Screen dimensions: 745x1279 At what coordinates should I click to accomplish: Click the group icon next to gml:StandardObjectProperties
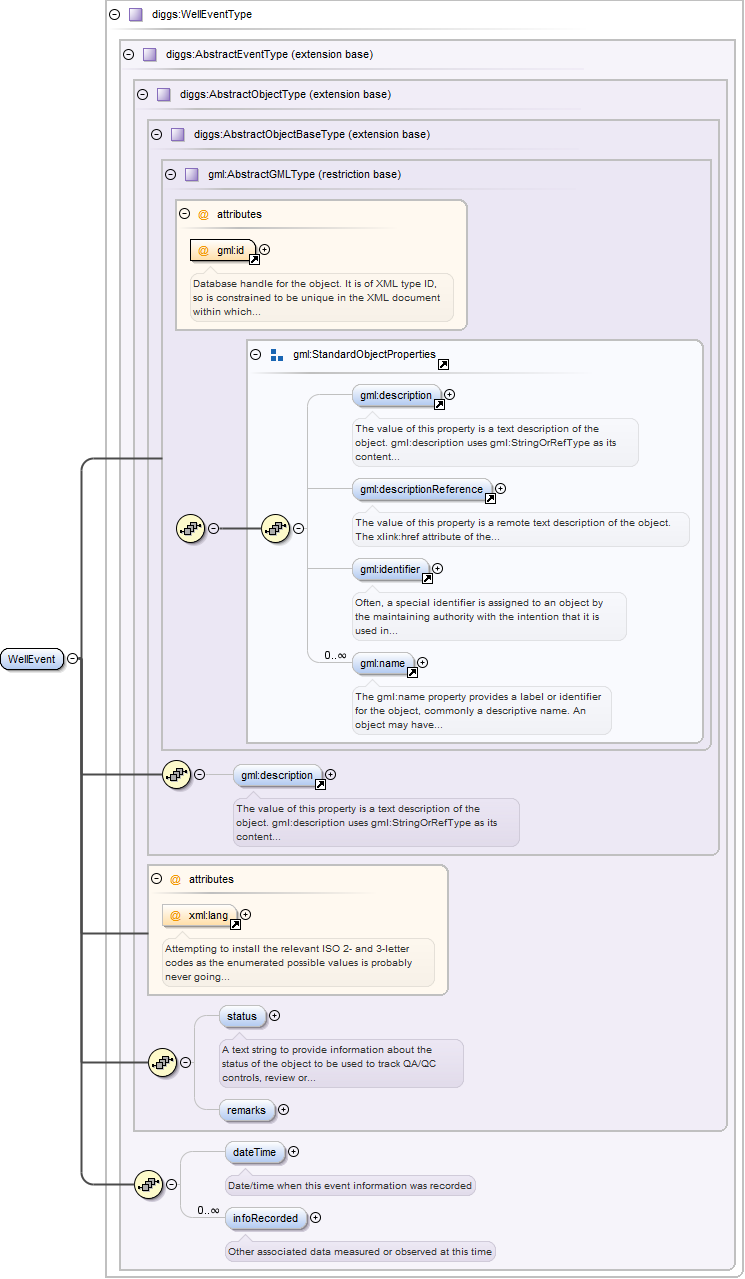278,355
